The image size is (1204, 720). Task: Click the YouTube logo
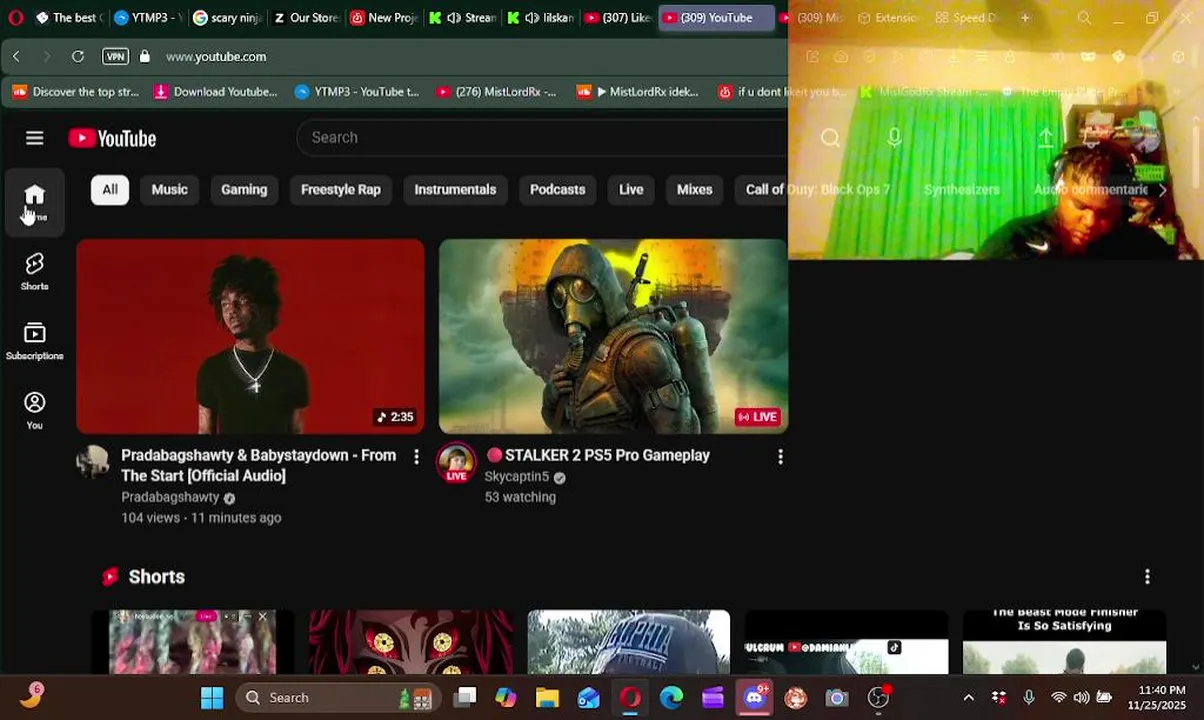(x=112, y=138)
